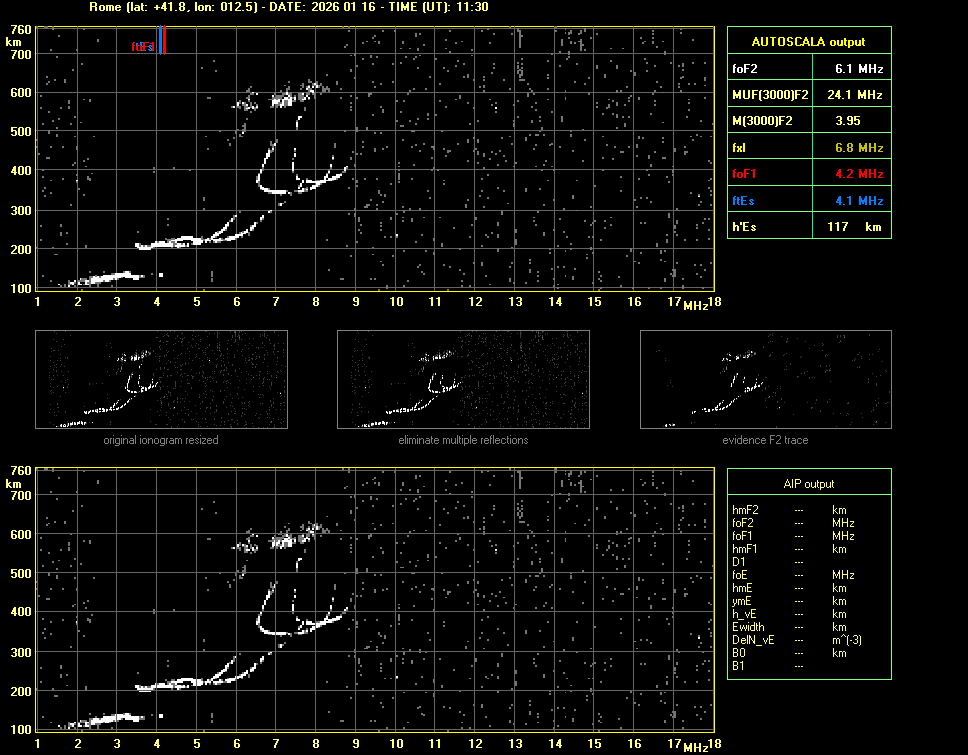The width and height of the screenshot is (968, 755).
Task: Click the 600 km label on lower height axis
Action: [21, 536]
